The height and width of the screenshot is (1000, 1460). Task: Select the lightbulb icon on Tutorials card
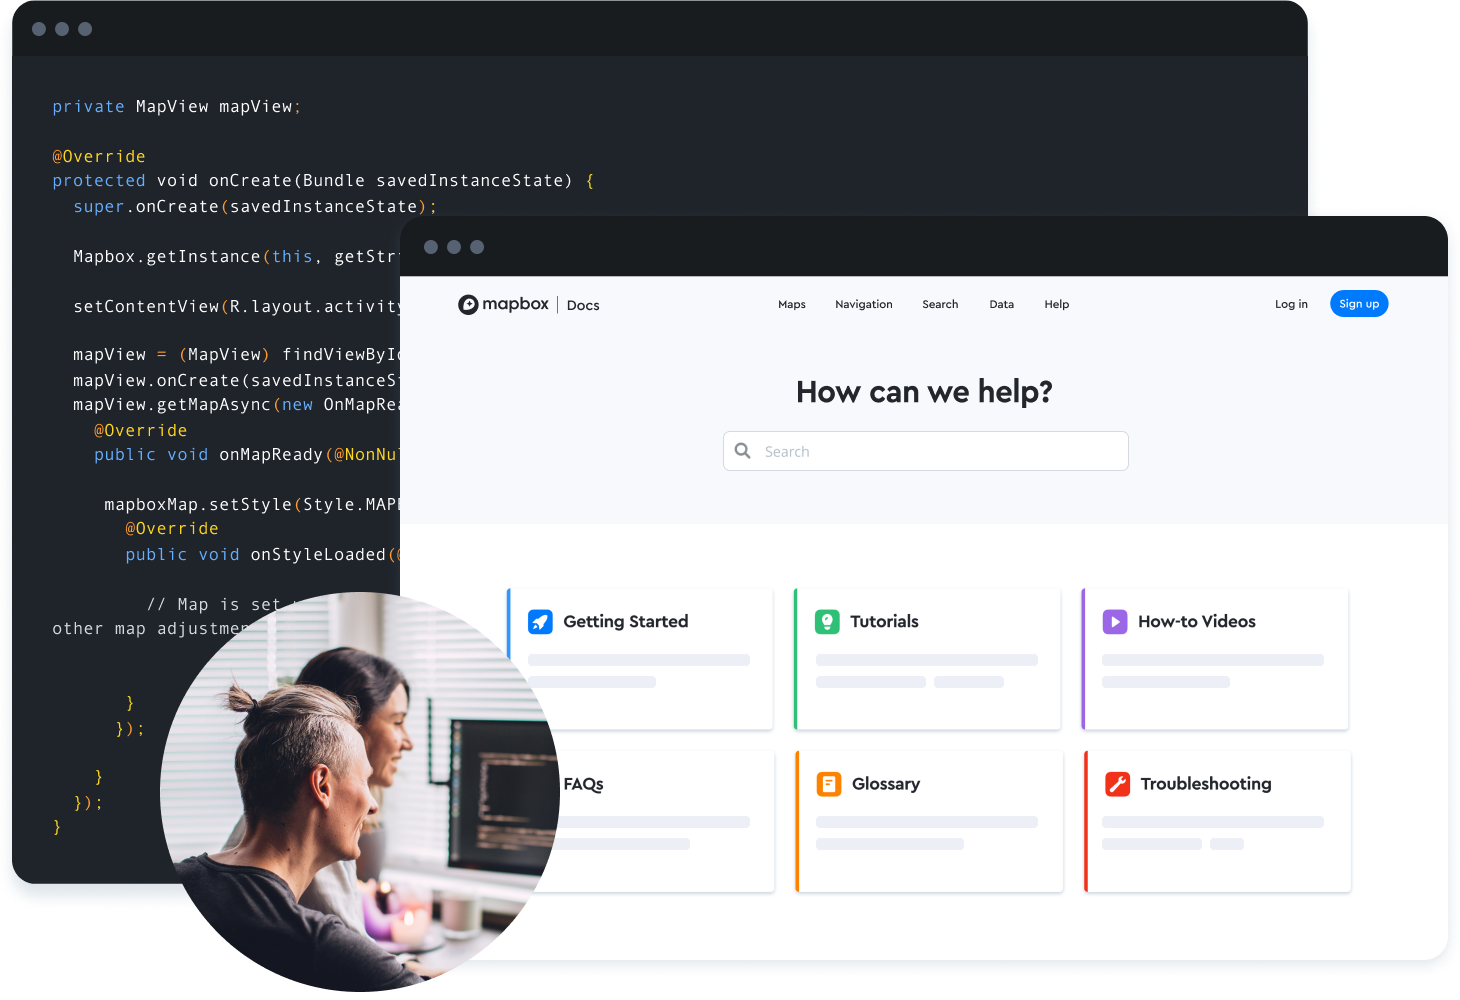pyautogui.click(x=828, y=621)
